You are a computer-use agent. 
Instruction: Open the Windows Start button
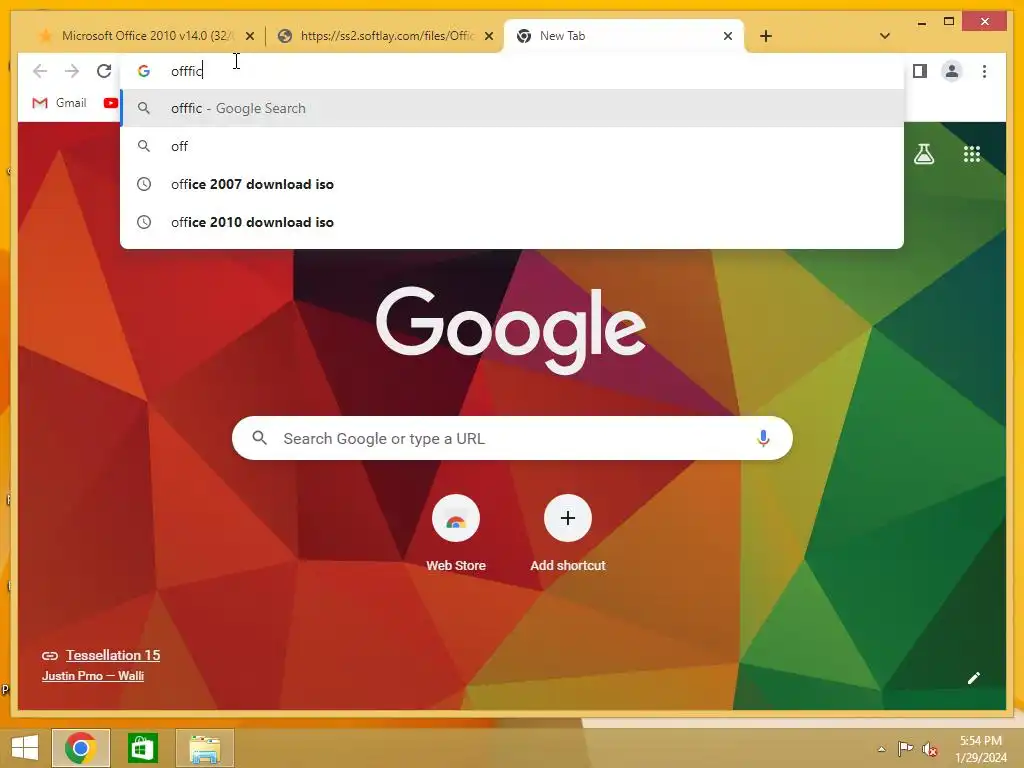[x=25, y=748]
